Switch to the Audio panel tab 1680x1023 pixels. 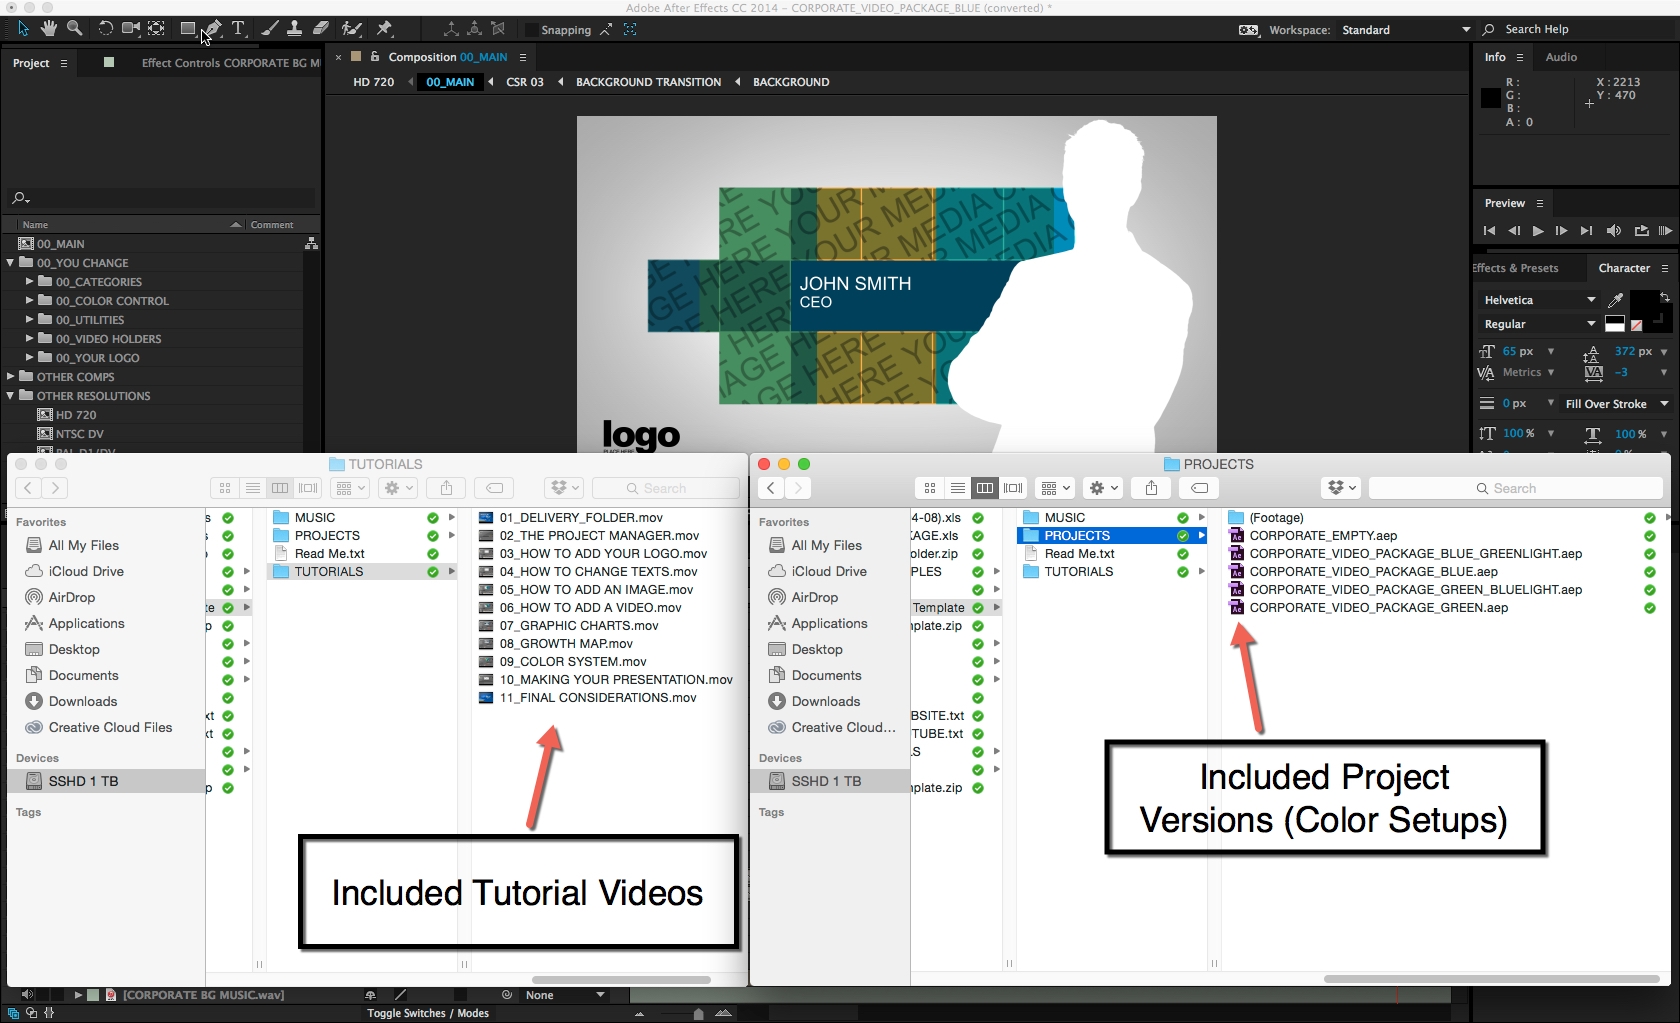point(1560,57)
